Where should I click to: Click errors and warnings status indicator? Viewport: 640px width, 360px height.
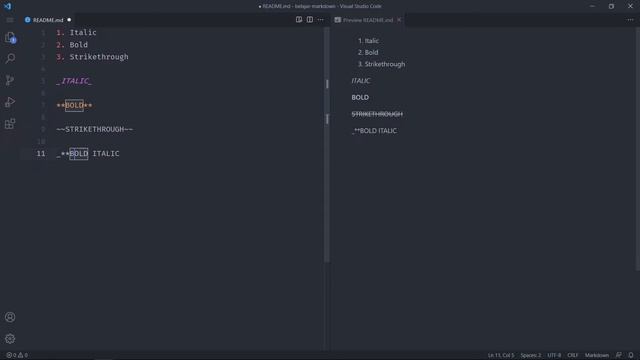click(x=17, y=355)
